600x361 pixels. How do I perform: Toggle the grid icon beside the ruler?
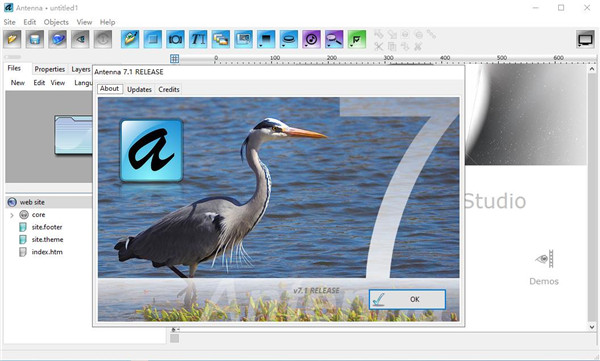pos(174,59)
